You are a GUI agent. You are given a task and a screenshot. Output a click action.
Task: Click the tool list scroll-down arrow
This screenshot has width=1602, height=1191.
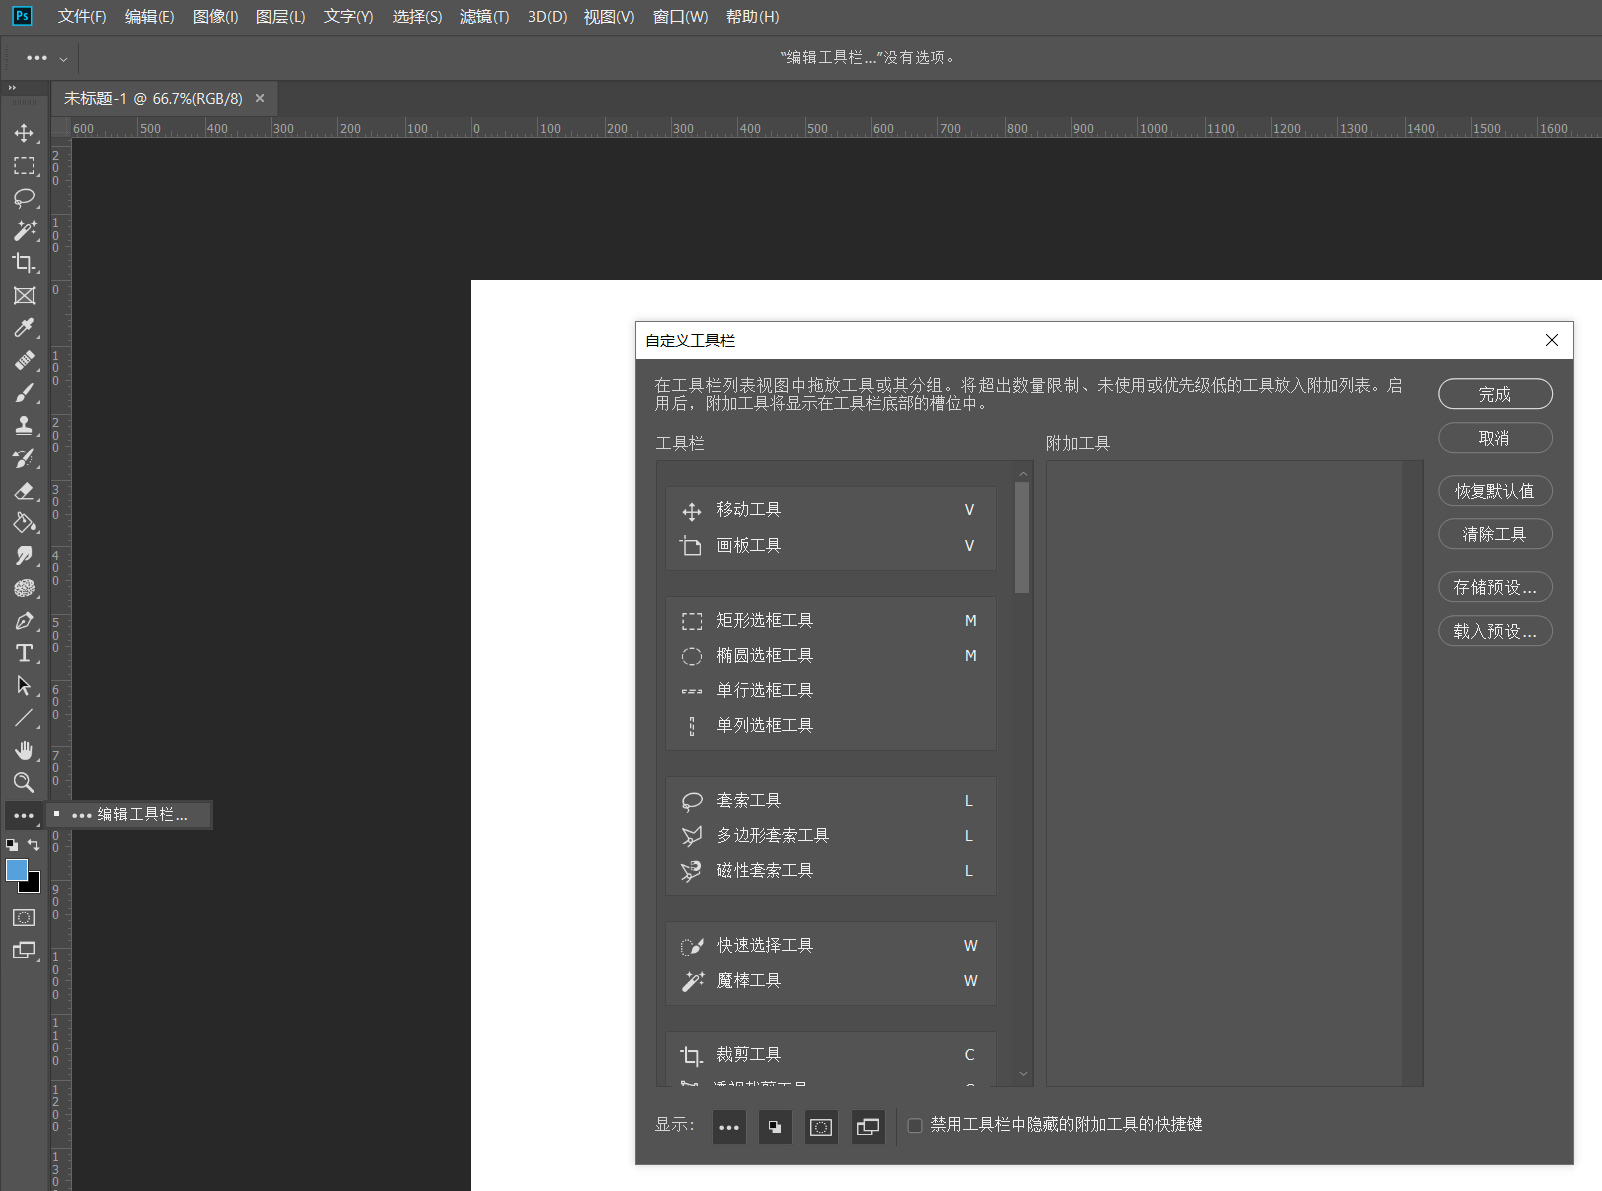[x=1022, y=1074]
